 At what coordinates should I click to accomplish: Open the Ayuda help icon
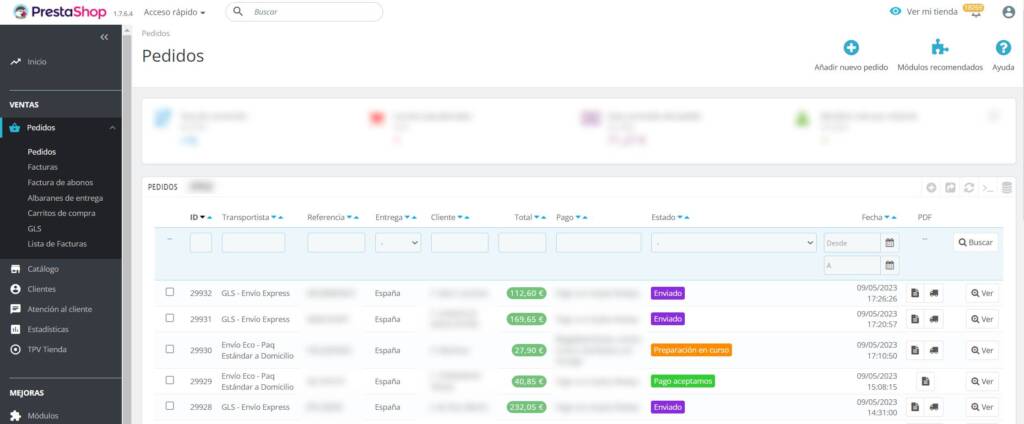[x=1003, y=47]
